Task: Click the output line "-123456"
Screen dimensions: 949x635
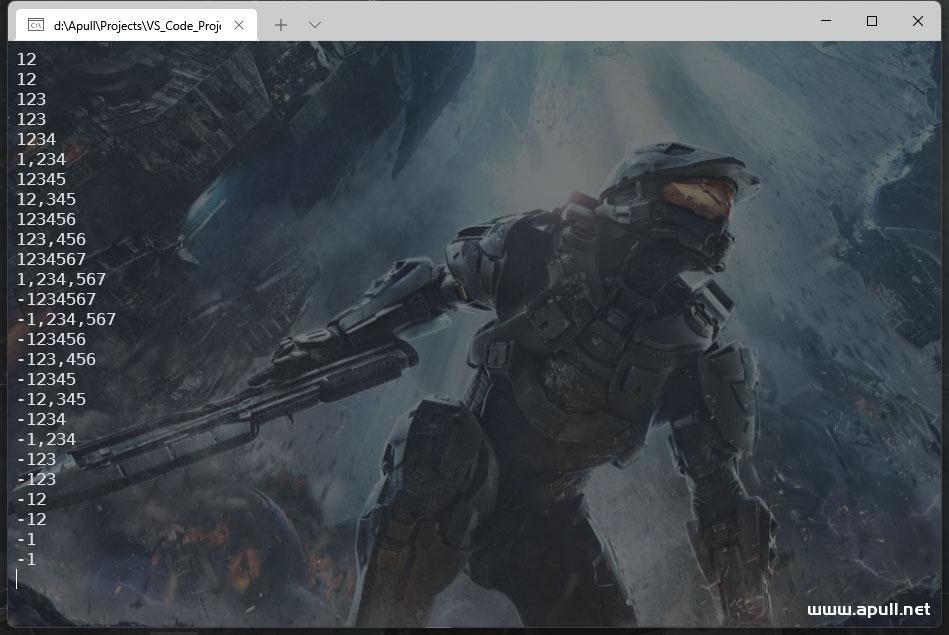Action: click(51, 339)
